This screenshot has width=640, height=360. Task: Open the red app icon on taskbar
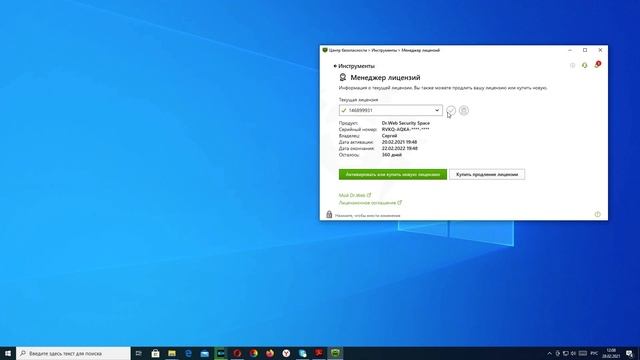click(319, 353)
